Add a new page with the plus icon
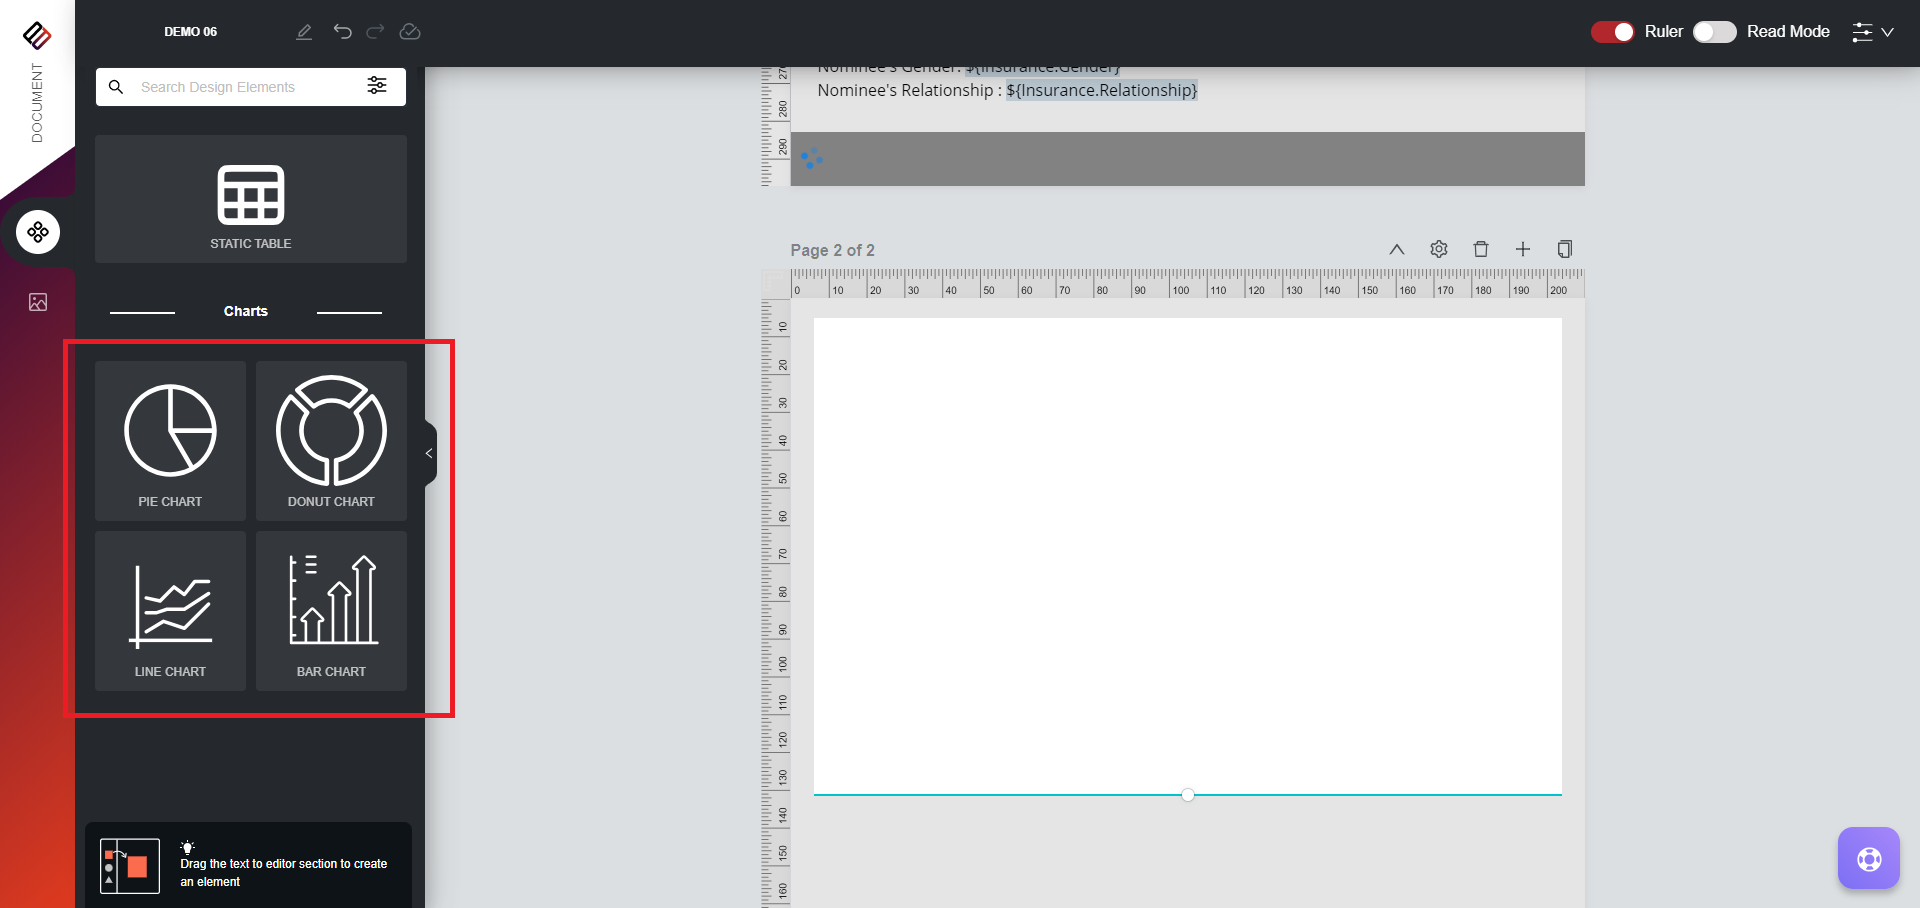This screenshot has width=1920, height=908. 1523,249
